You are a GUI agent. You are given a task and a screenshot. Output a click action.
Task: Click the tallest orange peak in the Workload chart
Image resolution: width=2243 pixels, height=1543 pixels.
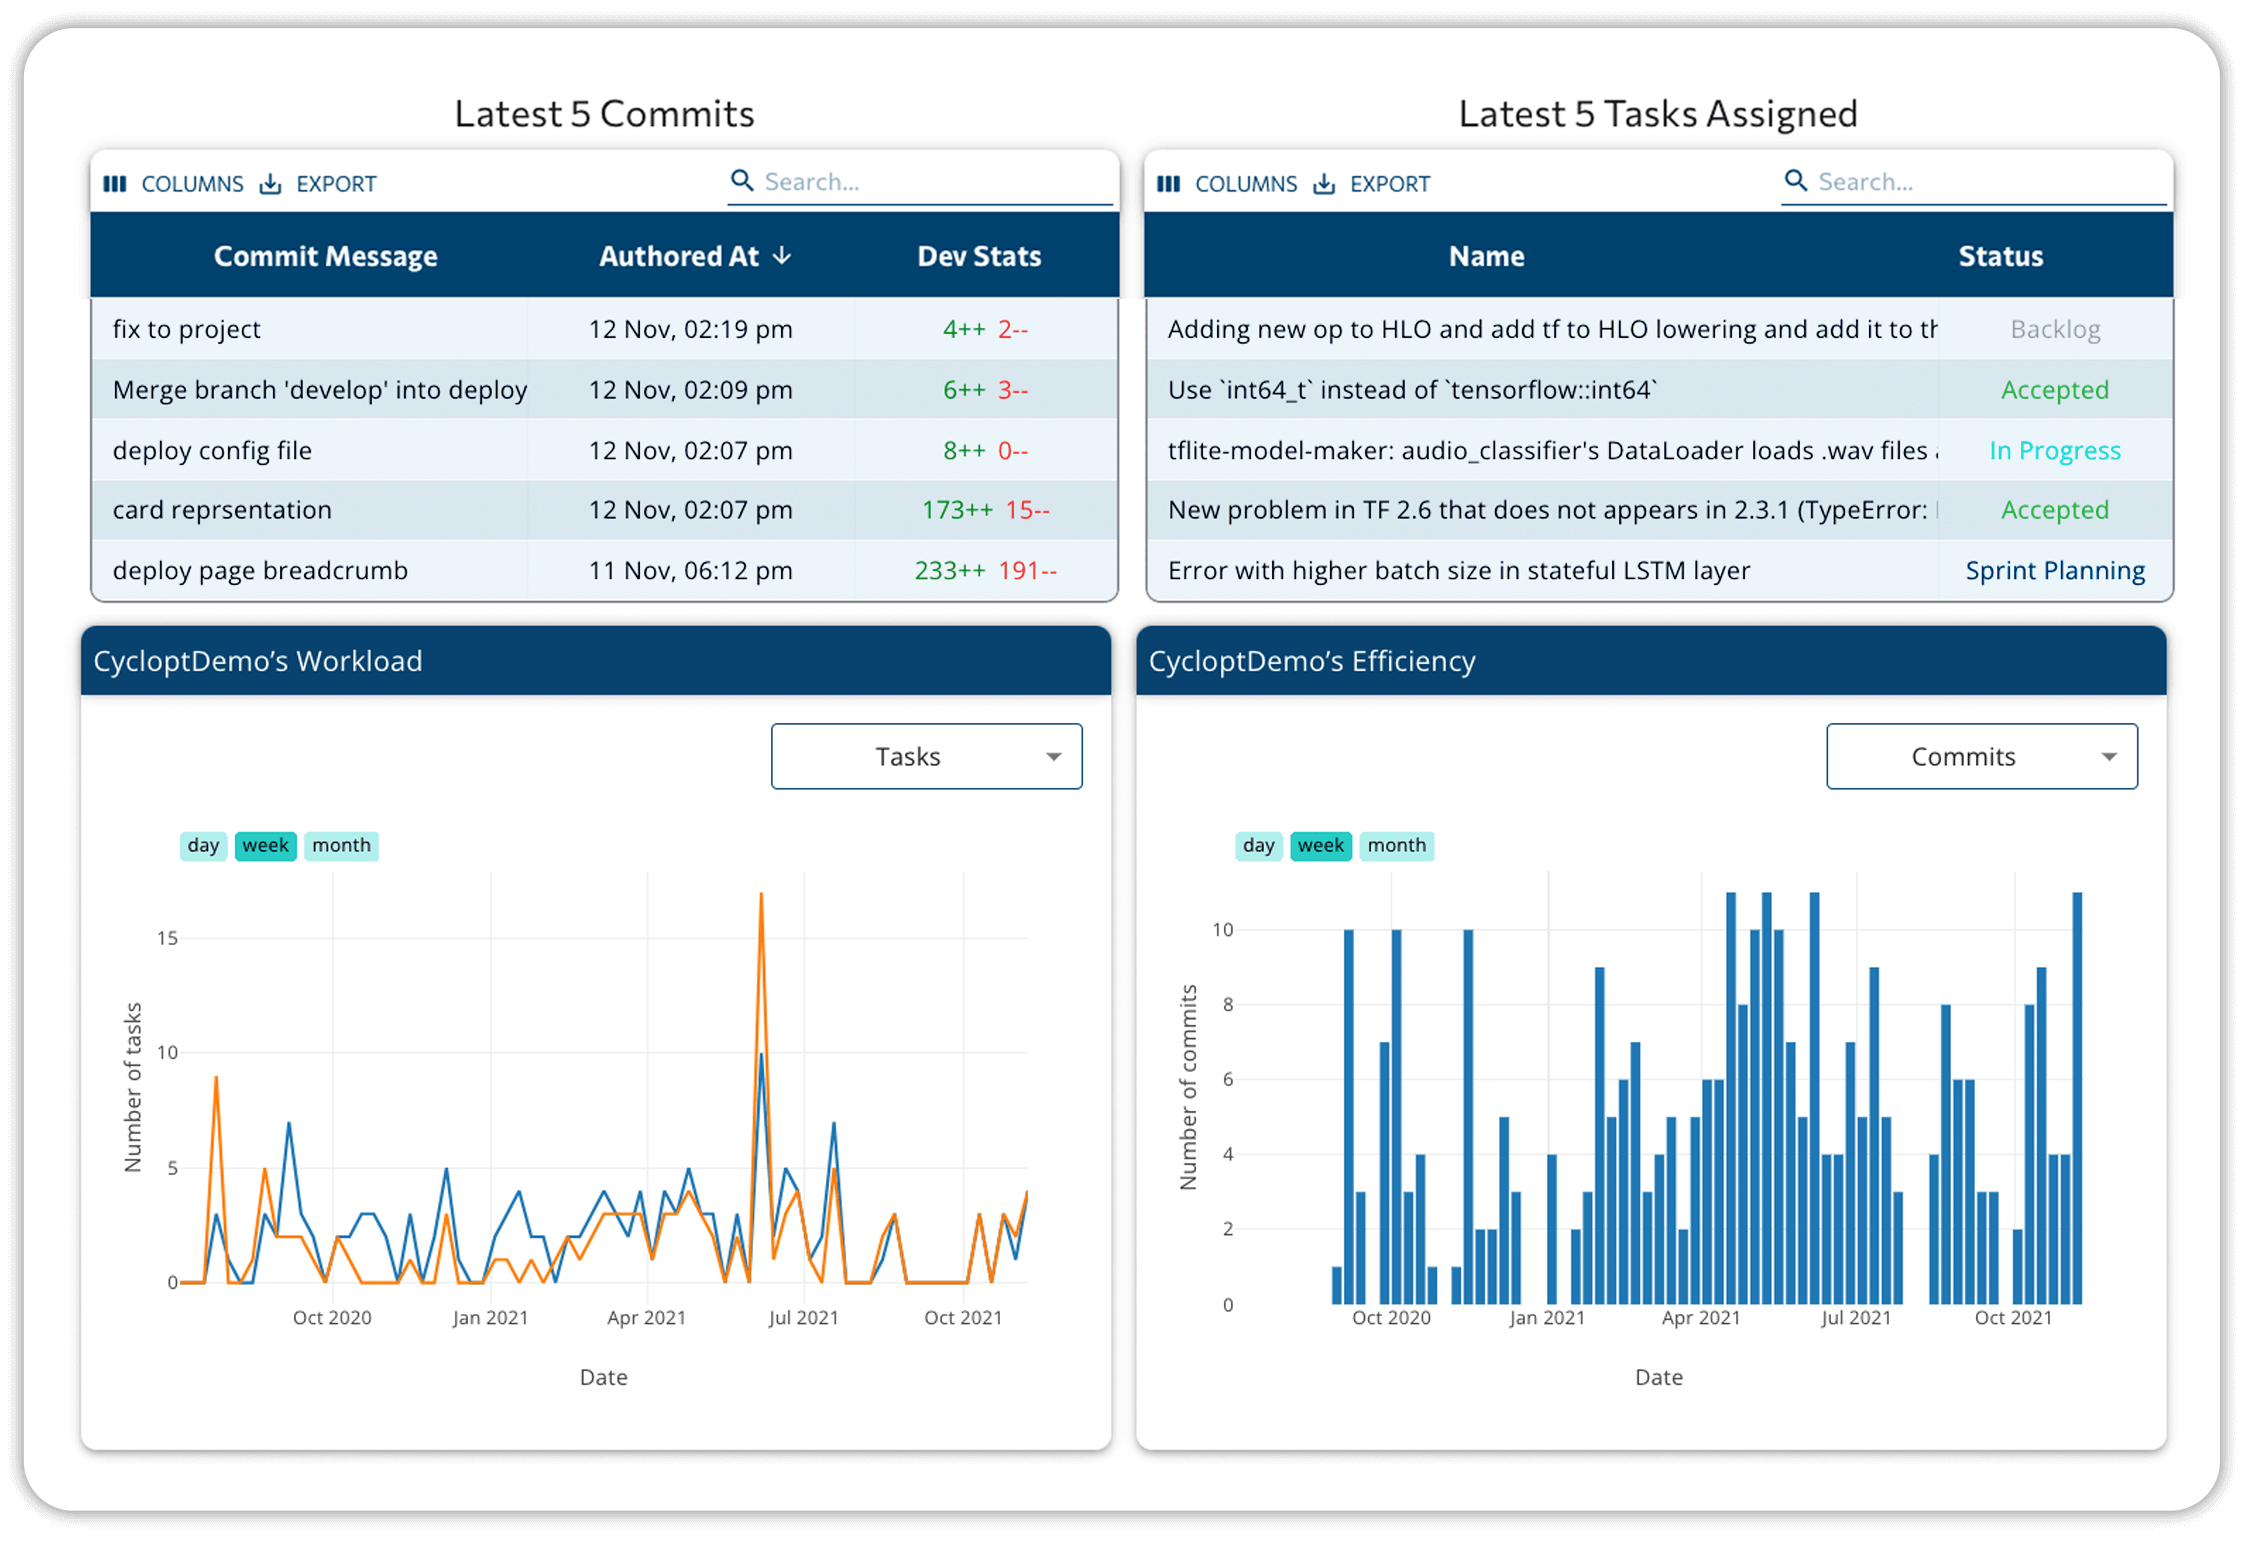[761, 897]
